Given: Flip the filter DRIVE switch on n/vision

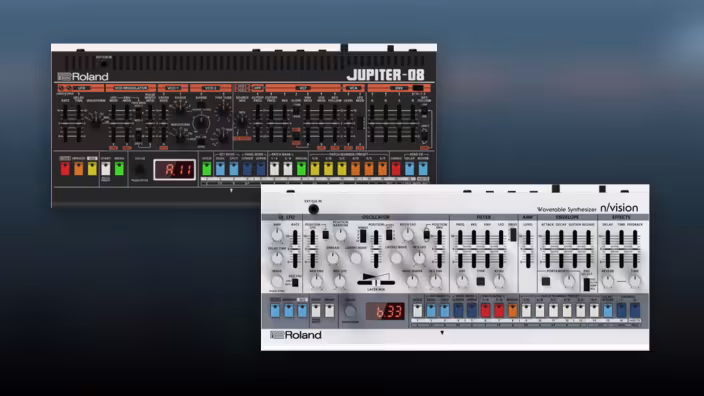Looking at the screenshot, I should 513,234.
